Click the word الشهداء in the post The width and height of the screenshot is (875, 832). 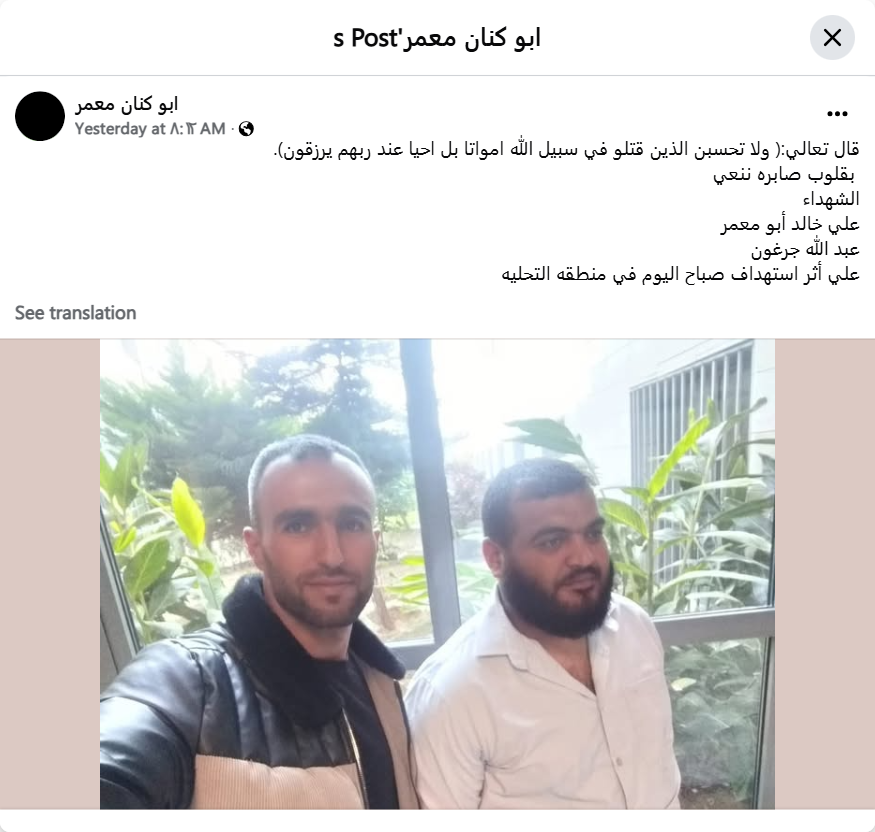coord(831,199)
